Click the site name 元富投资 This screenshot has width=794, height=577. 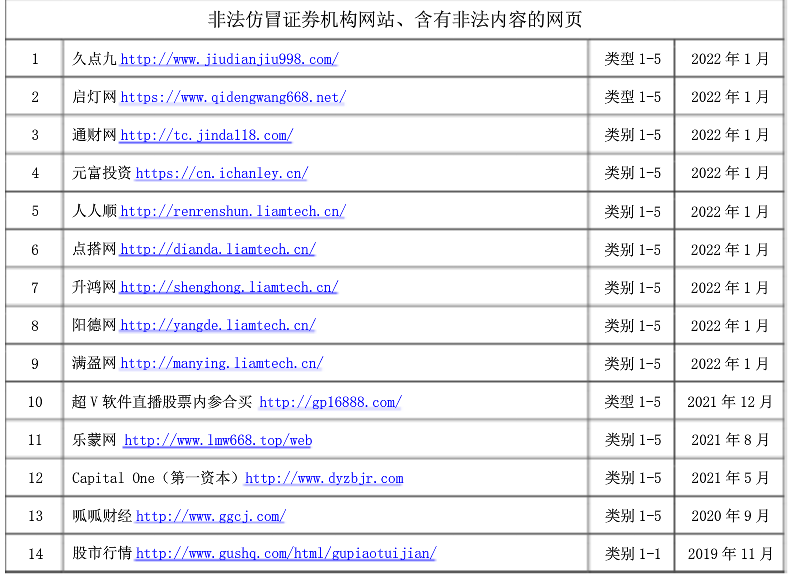[102, 173]
